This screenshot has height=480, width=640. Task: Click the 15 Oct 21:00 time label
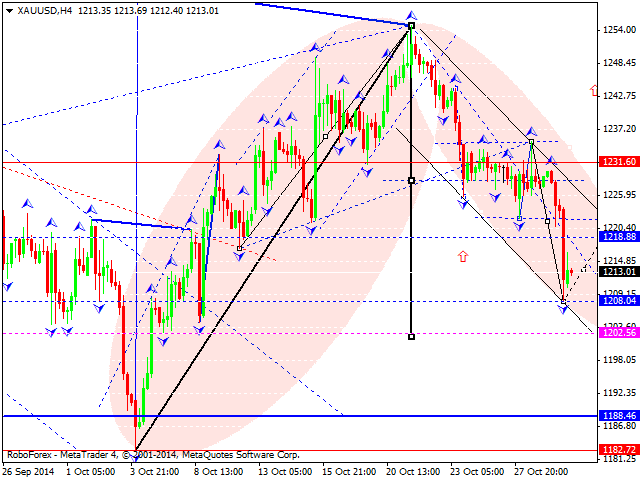tap(349, 472)
